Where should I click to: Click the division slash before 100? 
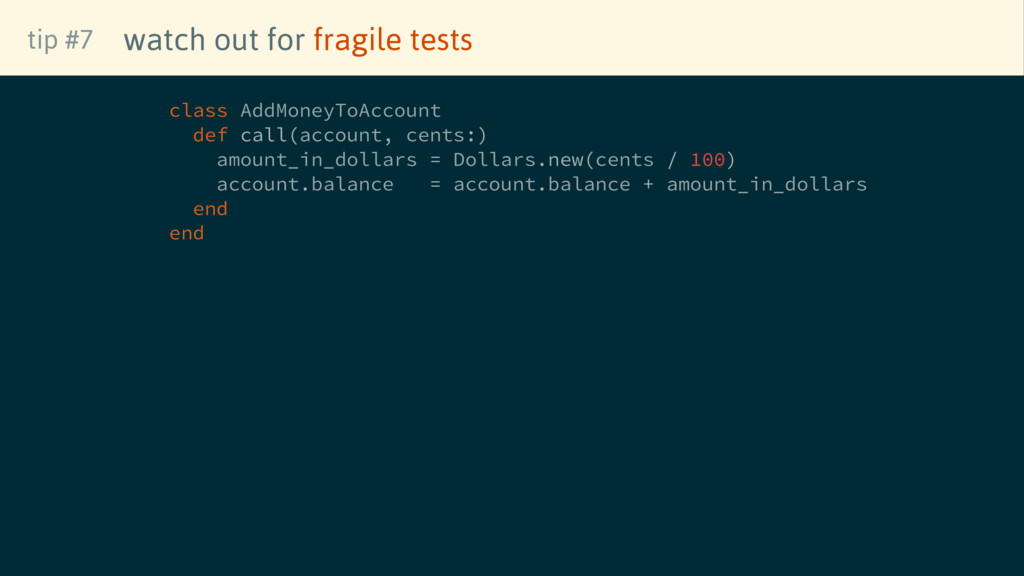(672, 160)
